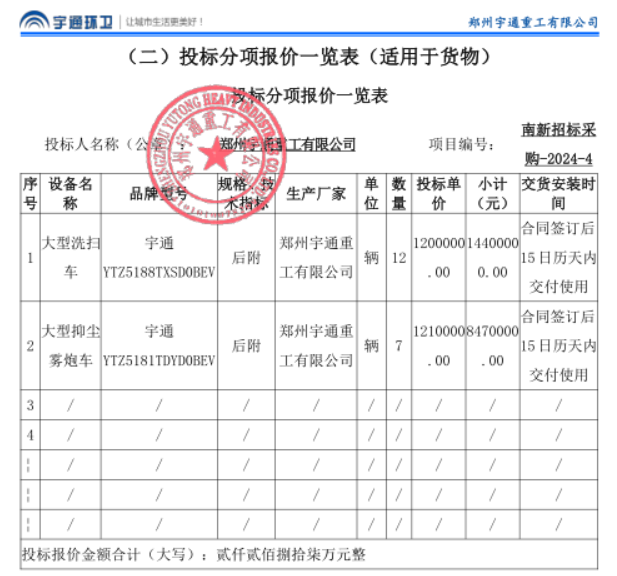Select the title （二）投标分项报价一览表（适用于货物）
617x576 pixels.
click(309, 57)
